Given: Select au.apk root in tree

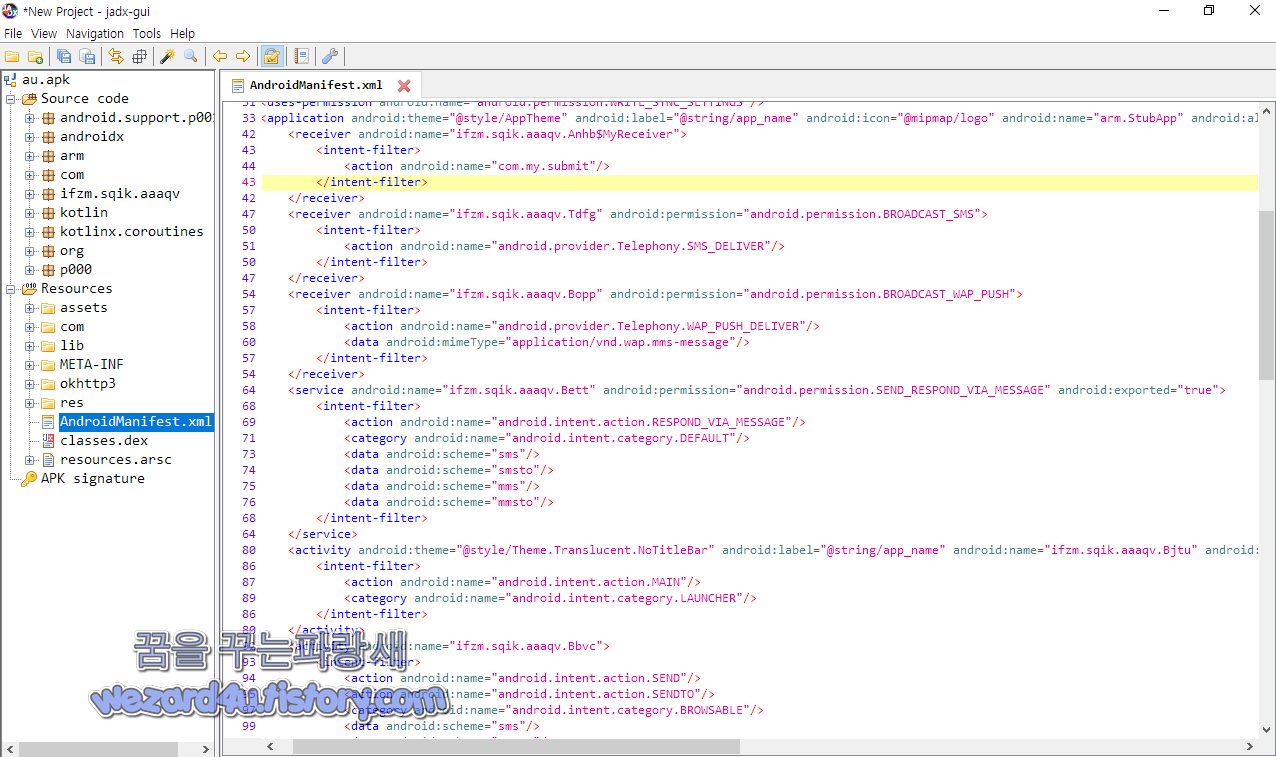Looking at the screenshot, I should tap(46, 80).
